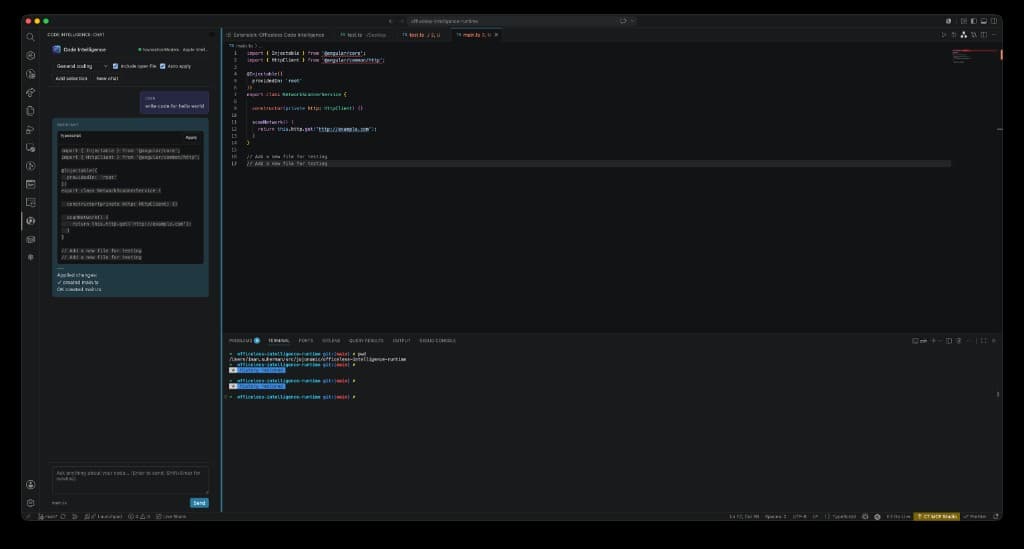Click Go Live in the status bar
This screenshot has height=549, width=1024.
click(x=898, y=516)
